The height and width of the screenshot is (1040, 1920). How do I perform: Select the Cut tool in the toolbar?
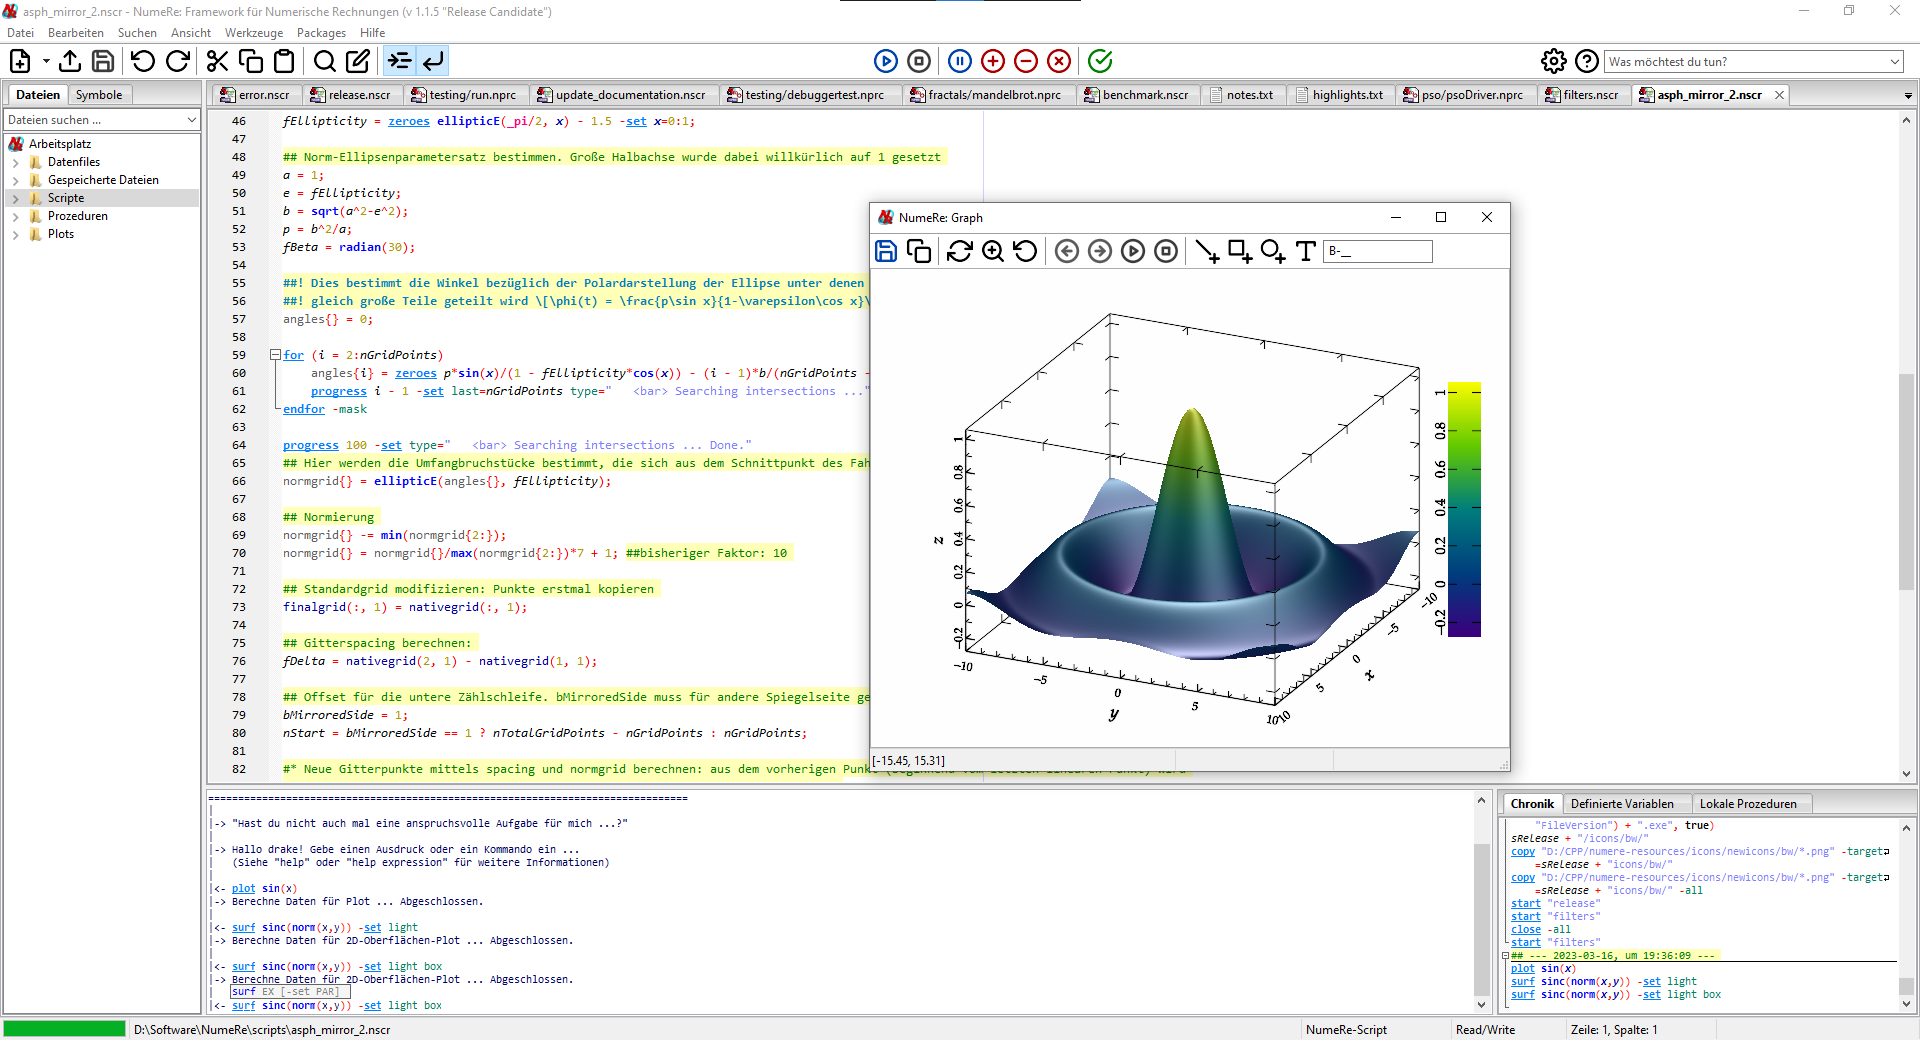coord(216,61)
